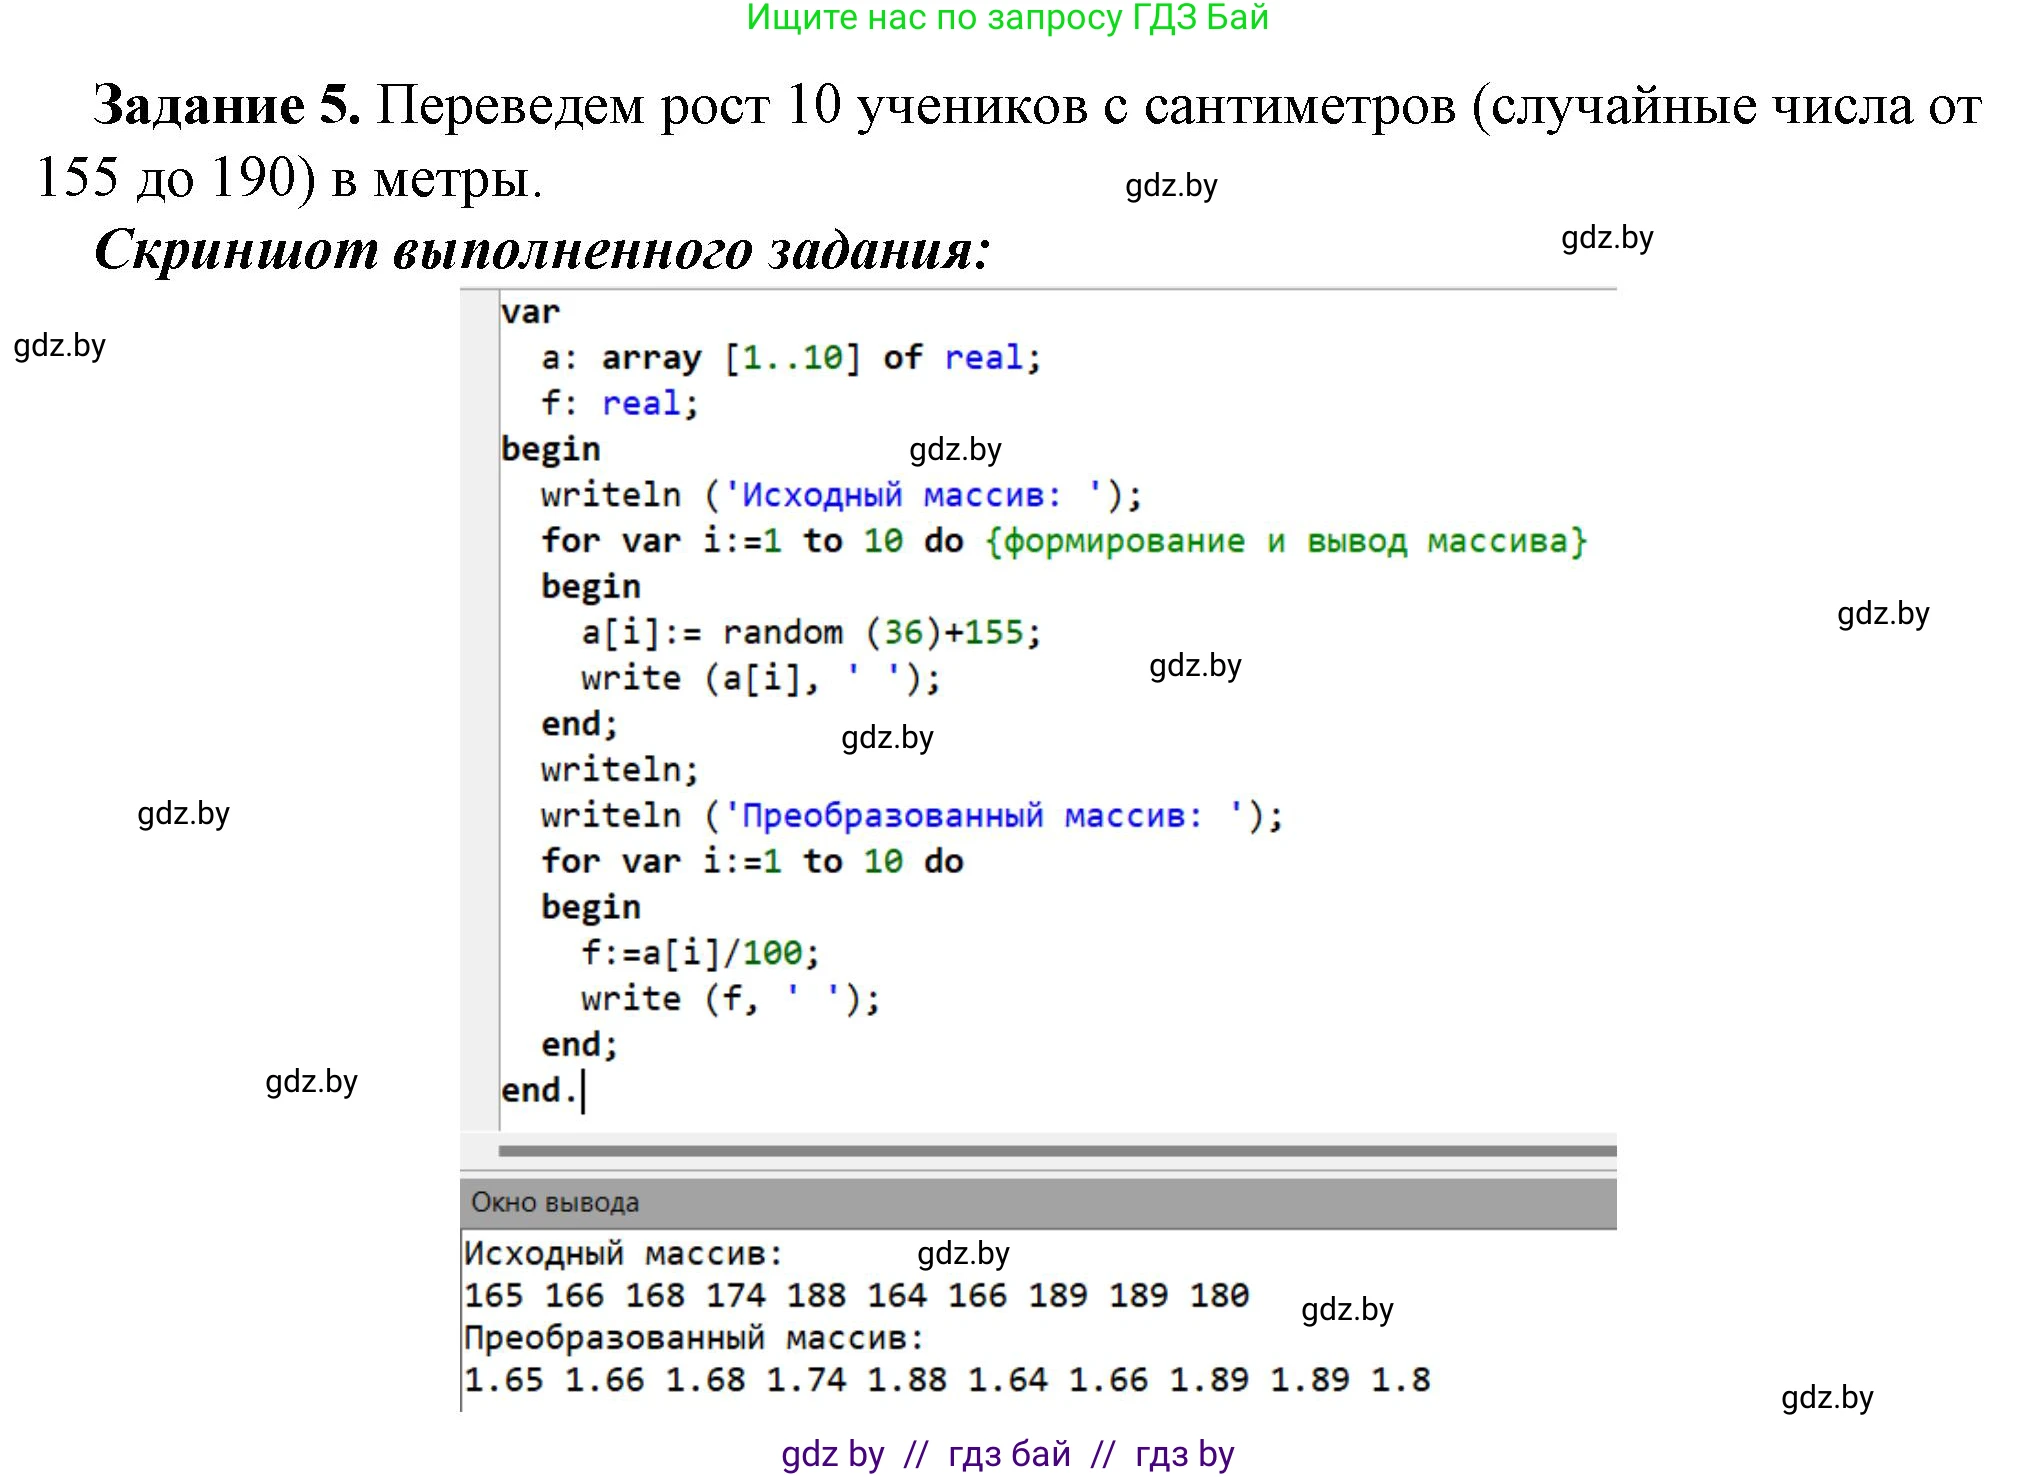Click the "gdz by" footer link
This screenshot has width=2019, height=1477.
coord(833,1452)
